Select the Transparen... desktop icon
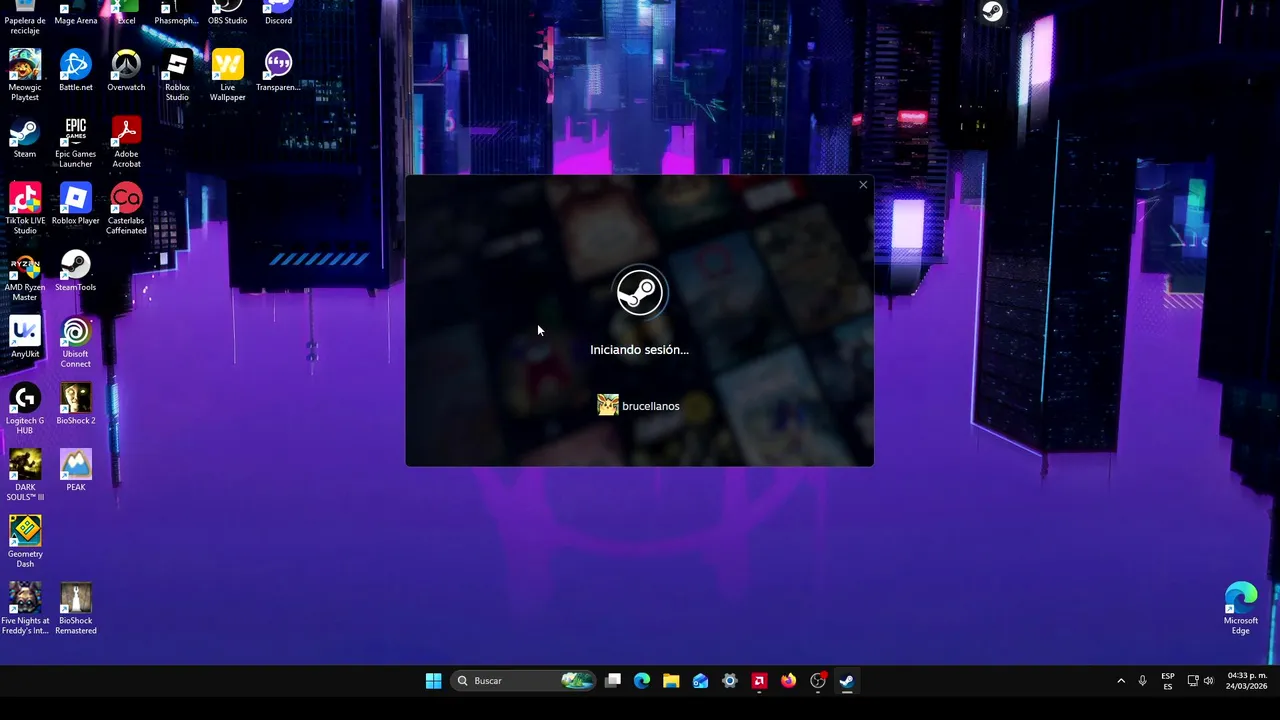 pos(279,70)
